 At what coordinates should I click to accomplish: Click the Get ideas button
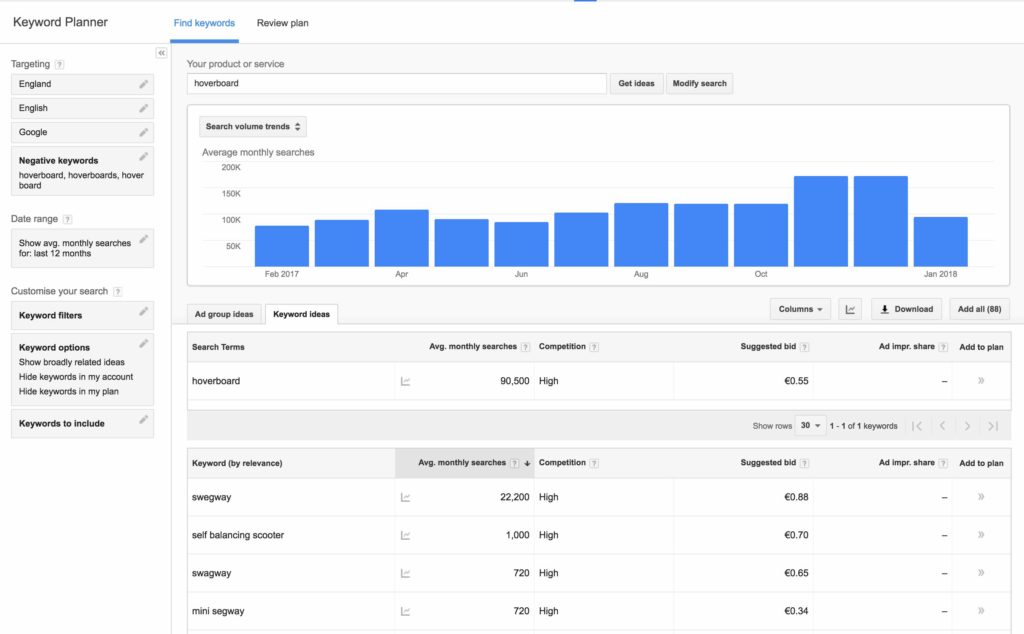click(636, 84)
